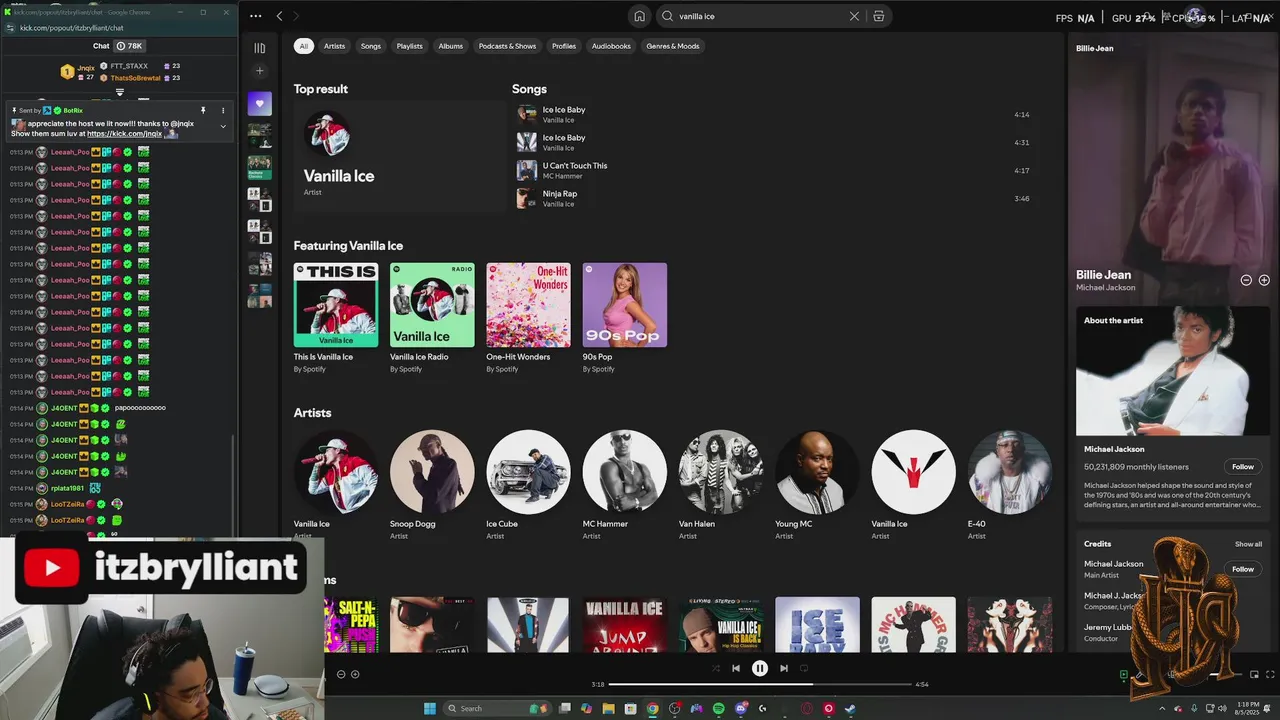Seek using the song progress bar

click(760, 684)
